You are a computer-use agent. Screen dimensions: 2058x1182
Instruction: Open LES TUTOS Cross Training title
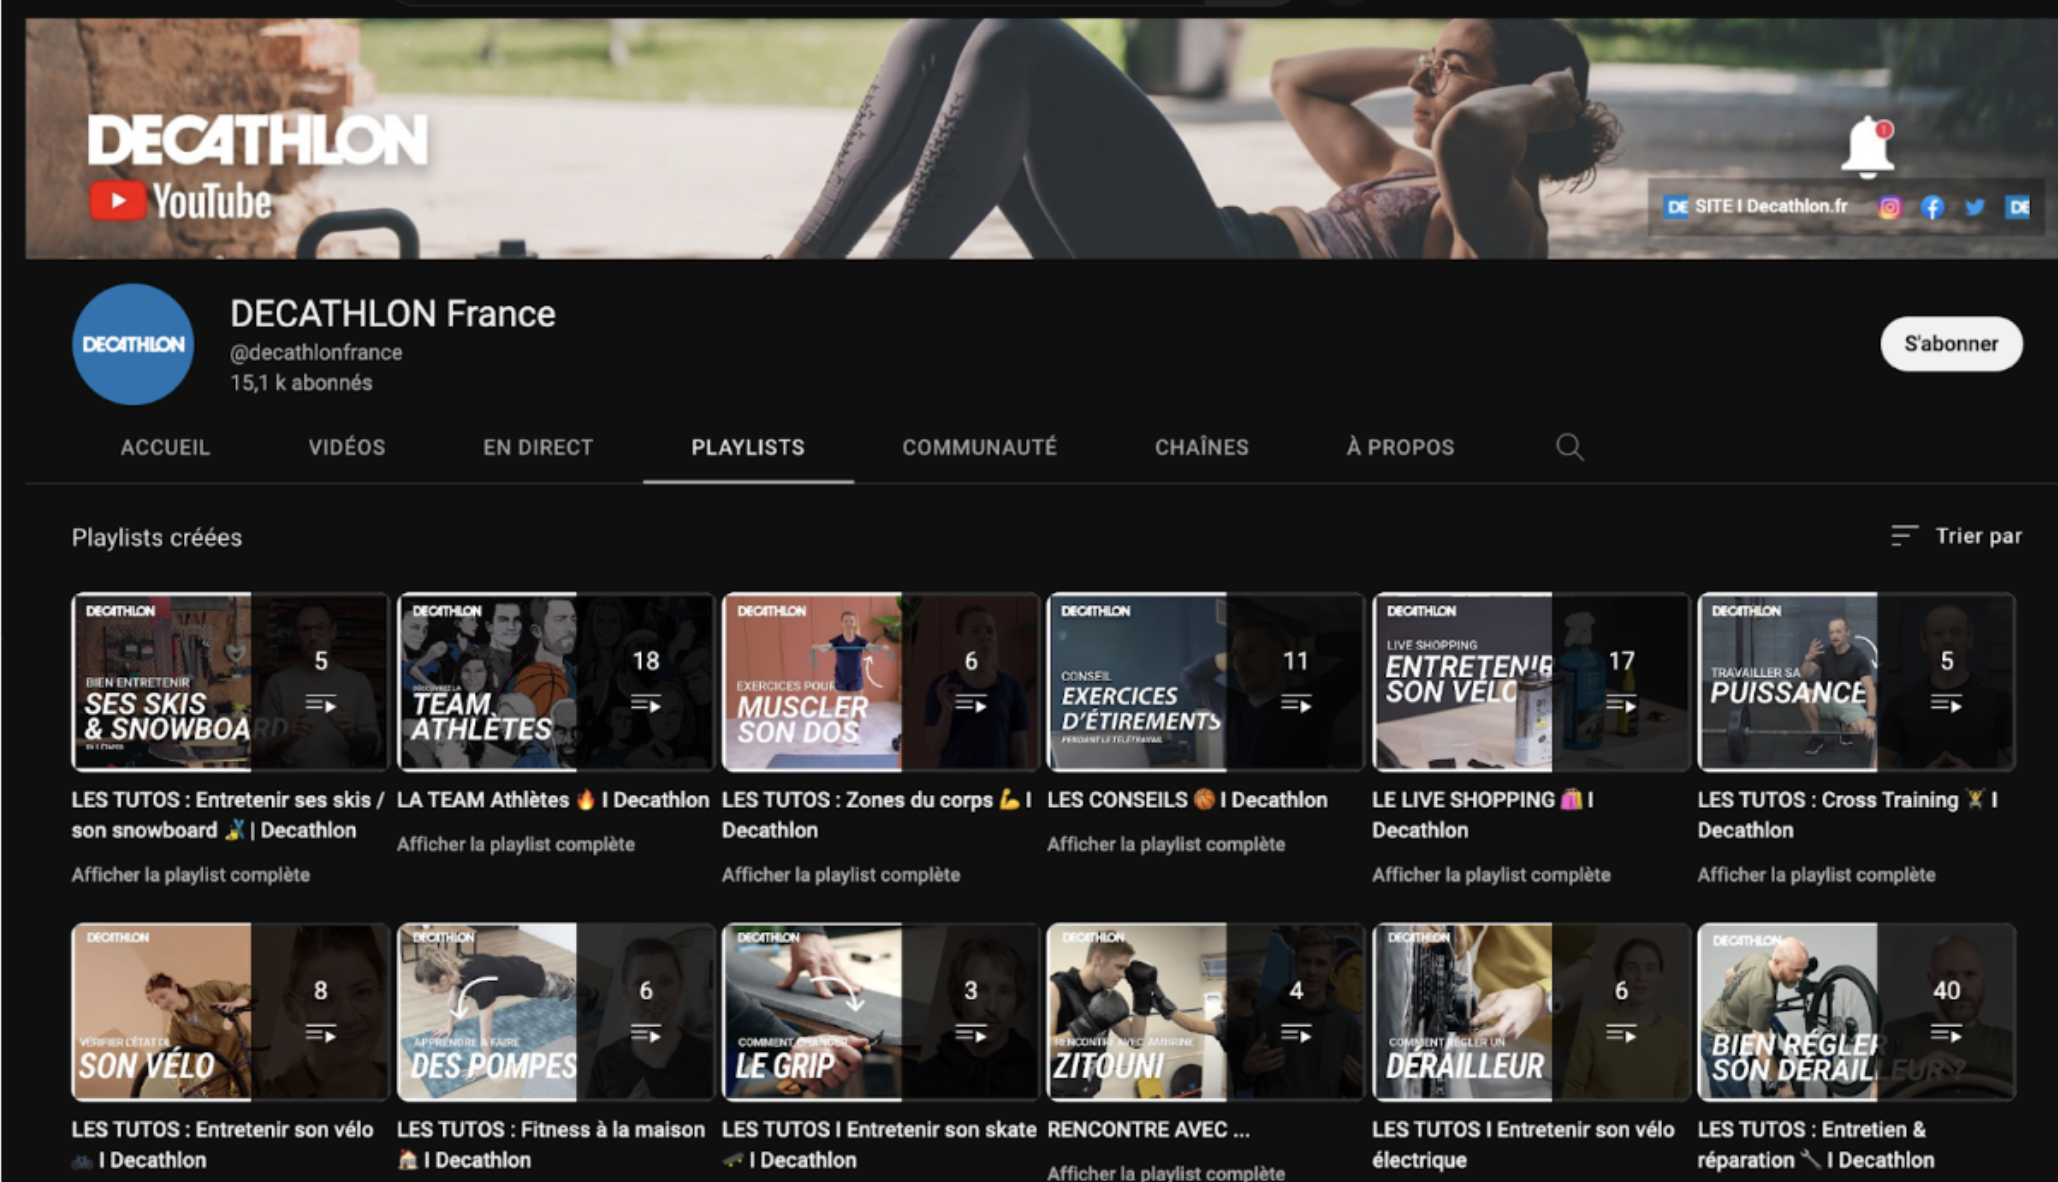click(1848, 815)
